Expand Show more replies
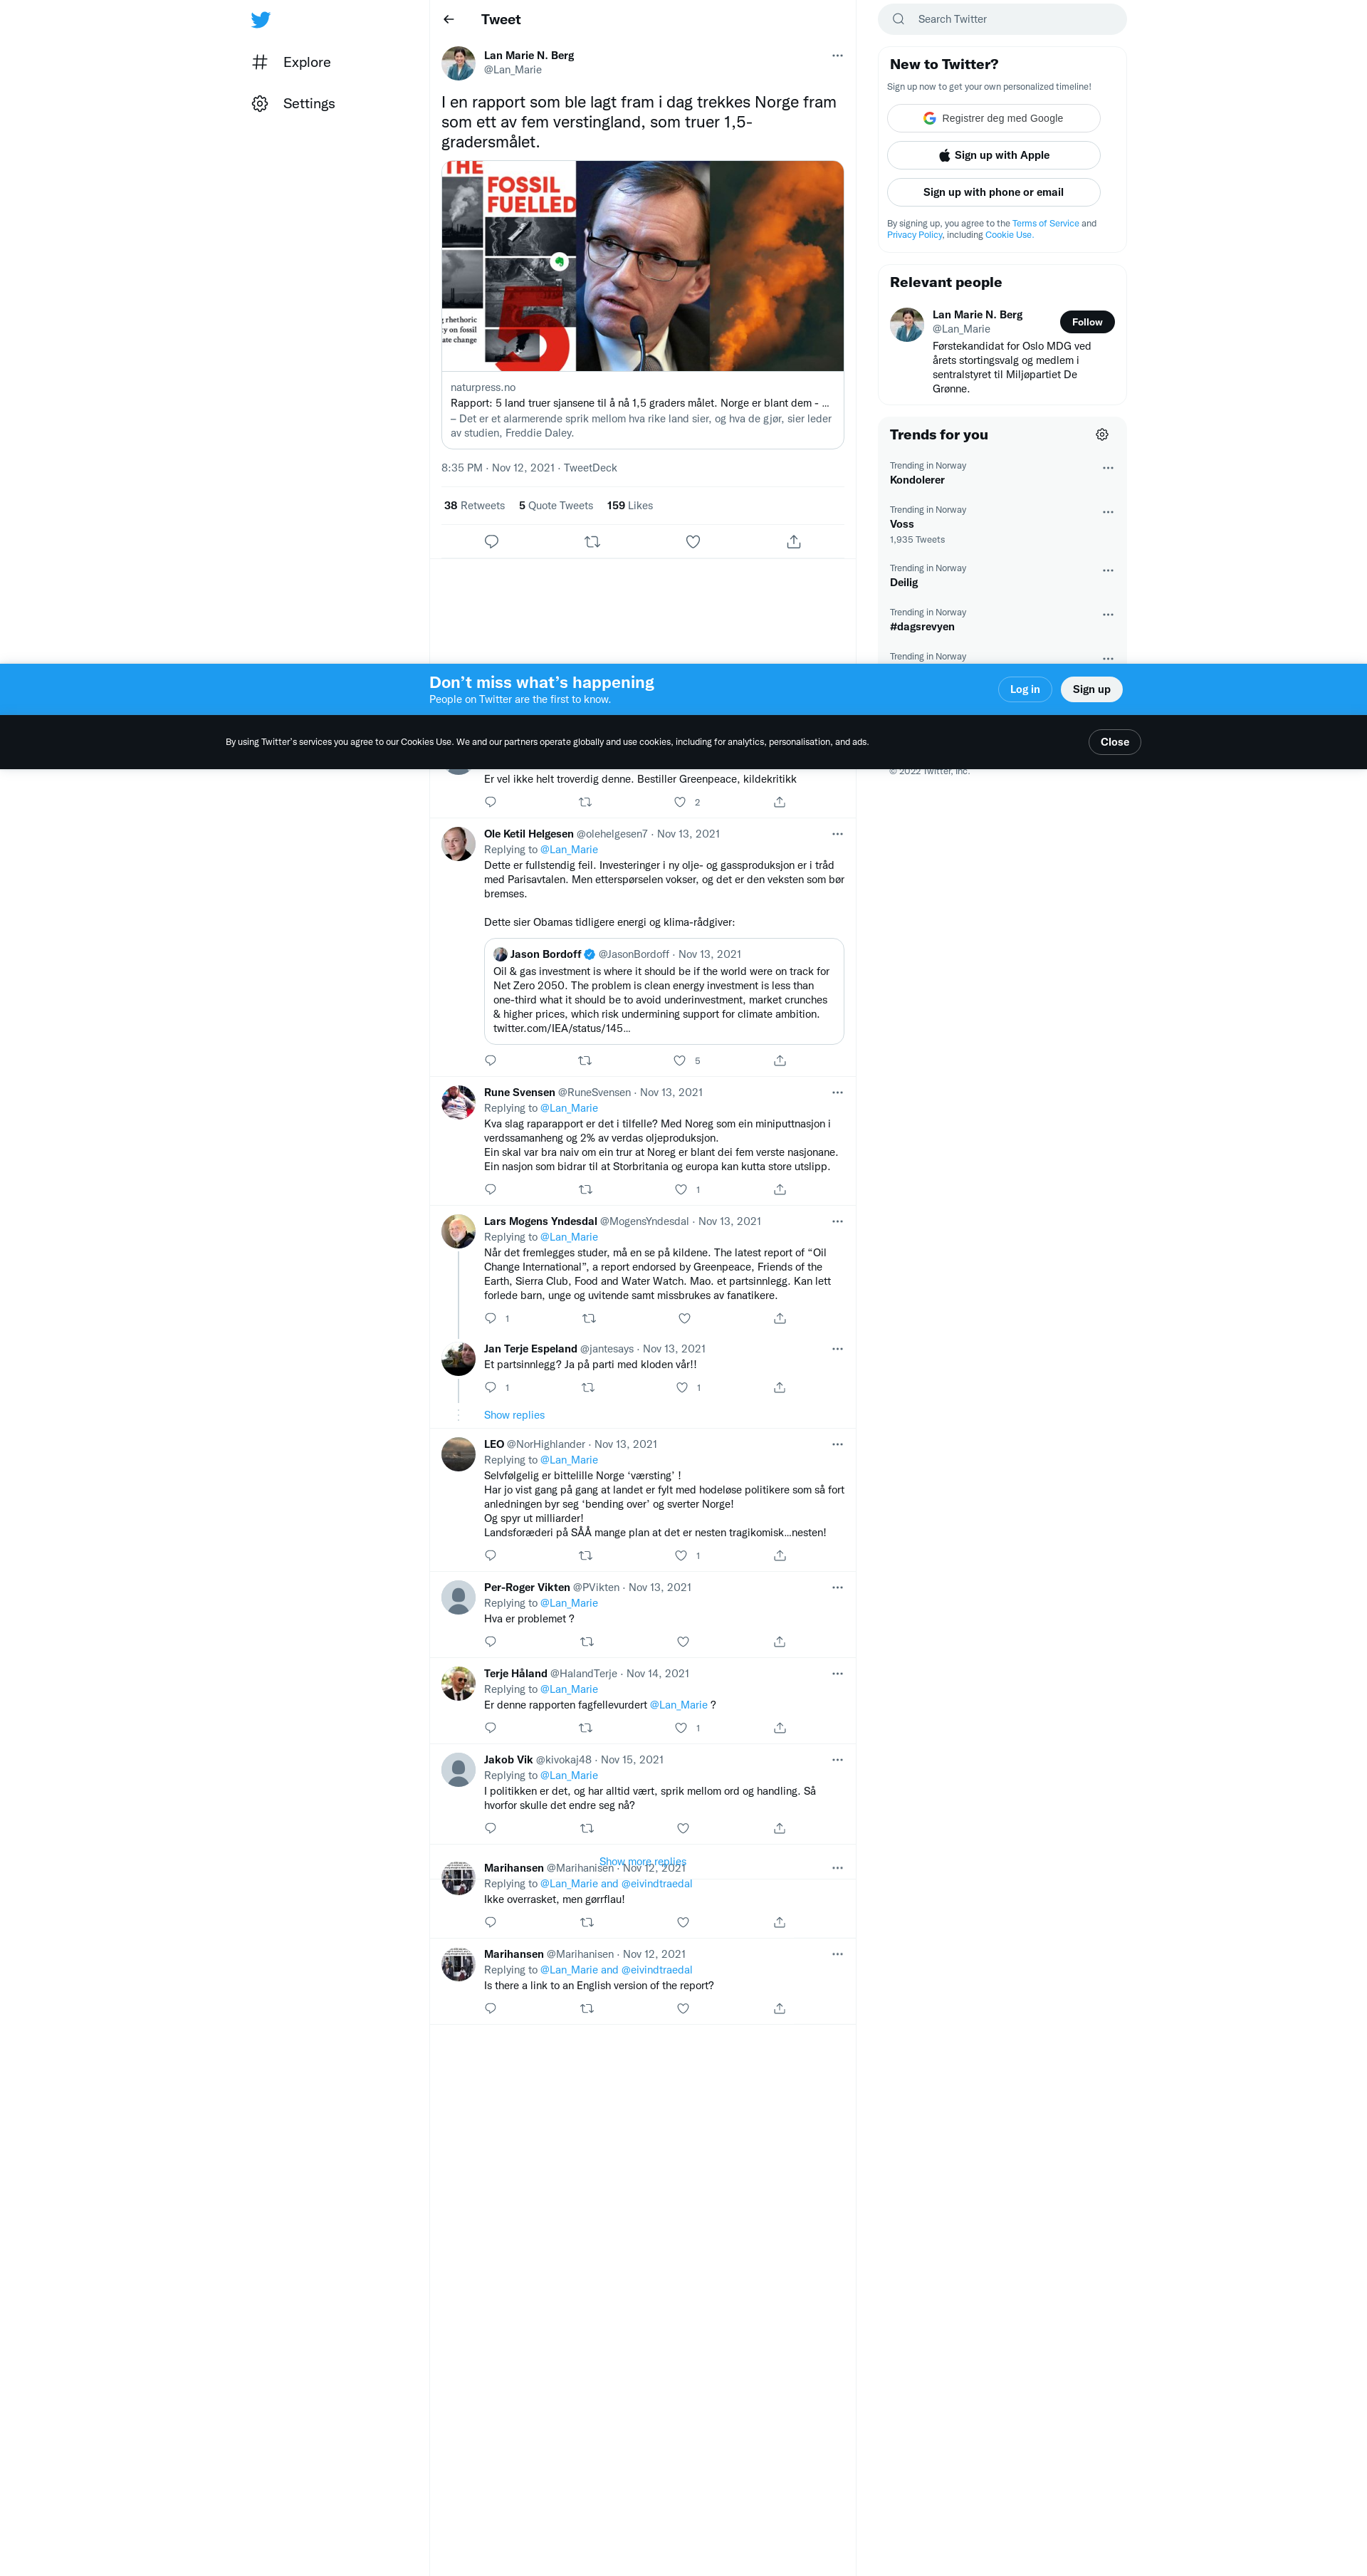 point(643,1862)
